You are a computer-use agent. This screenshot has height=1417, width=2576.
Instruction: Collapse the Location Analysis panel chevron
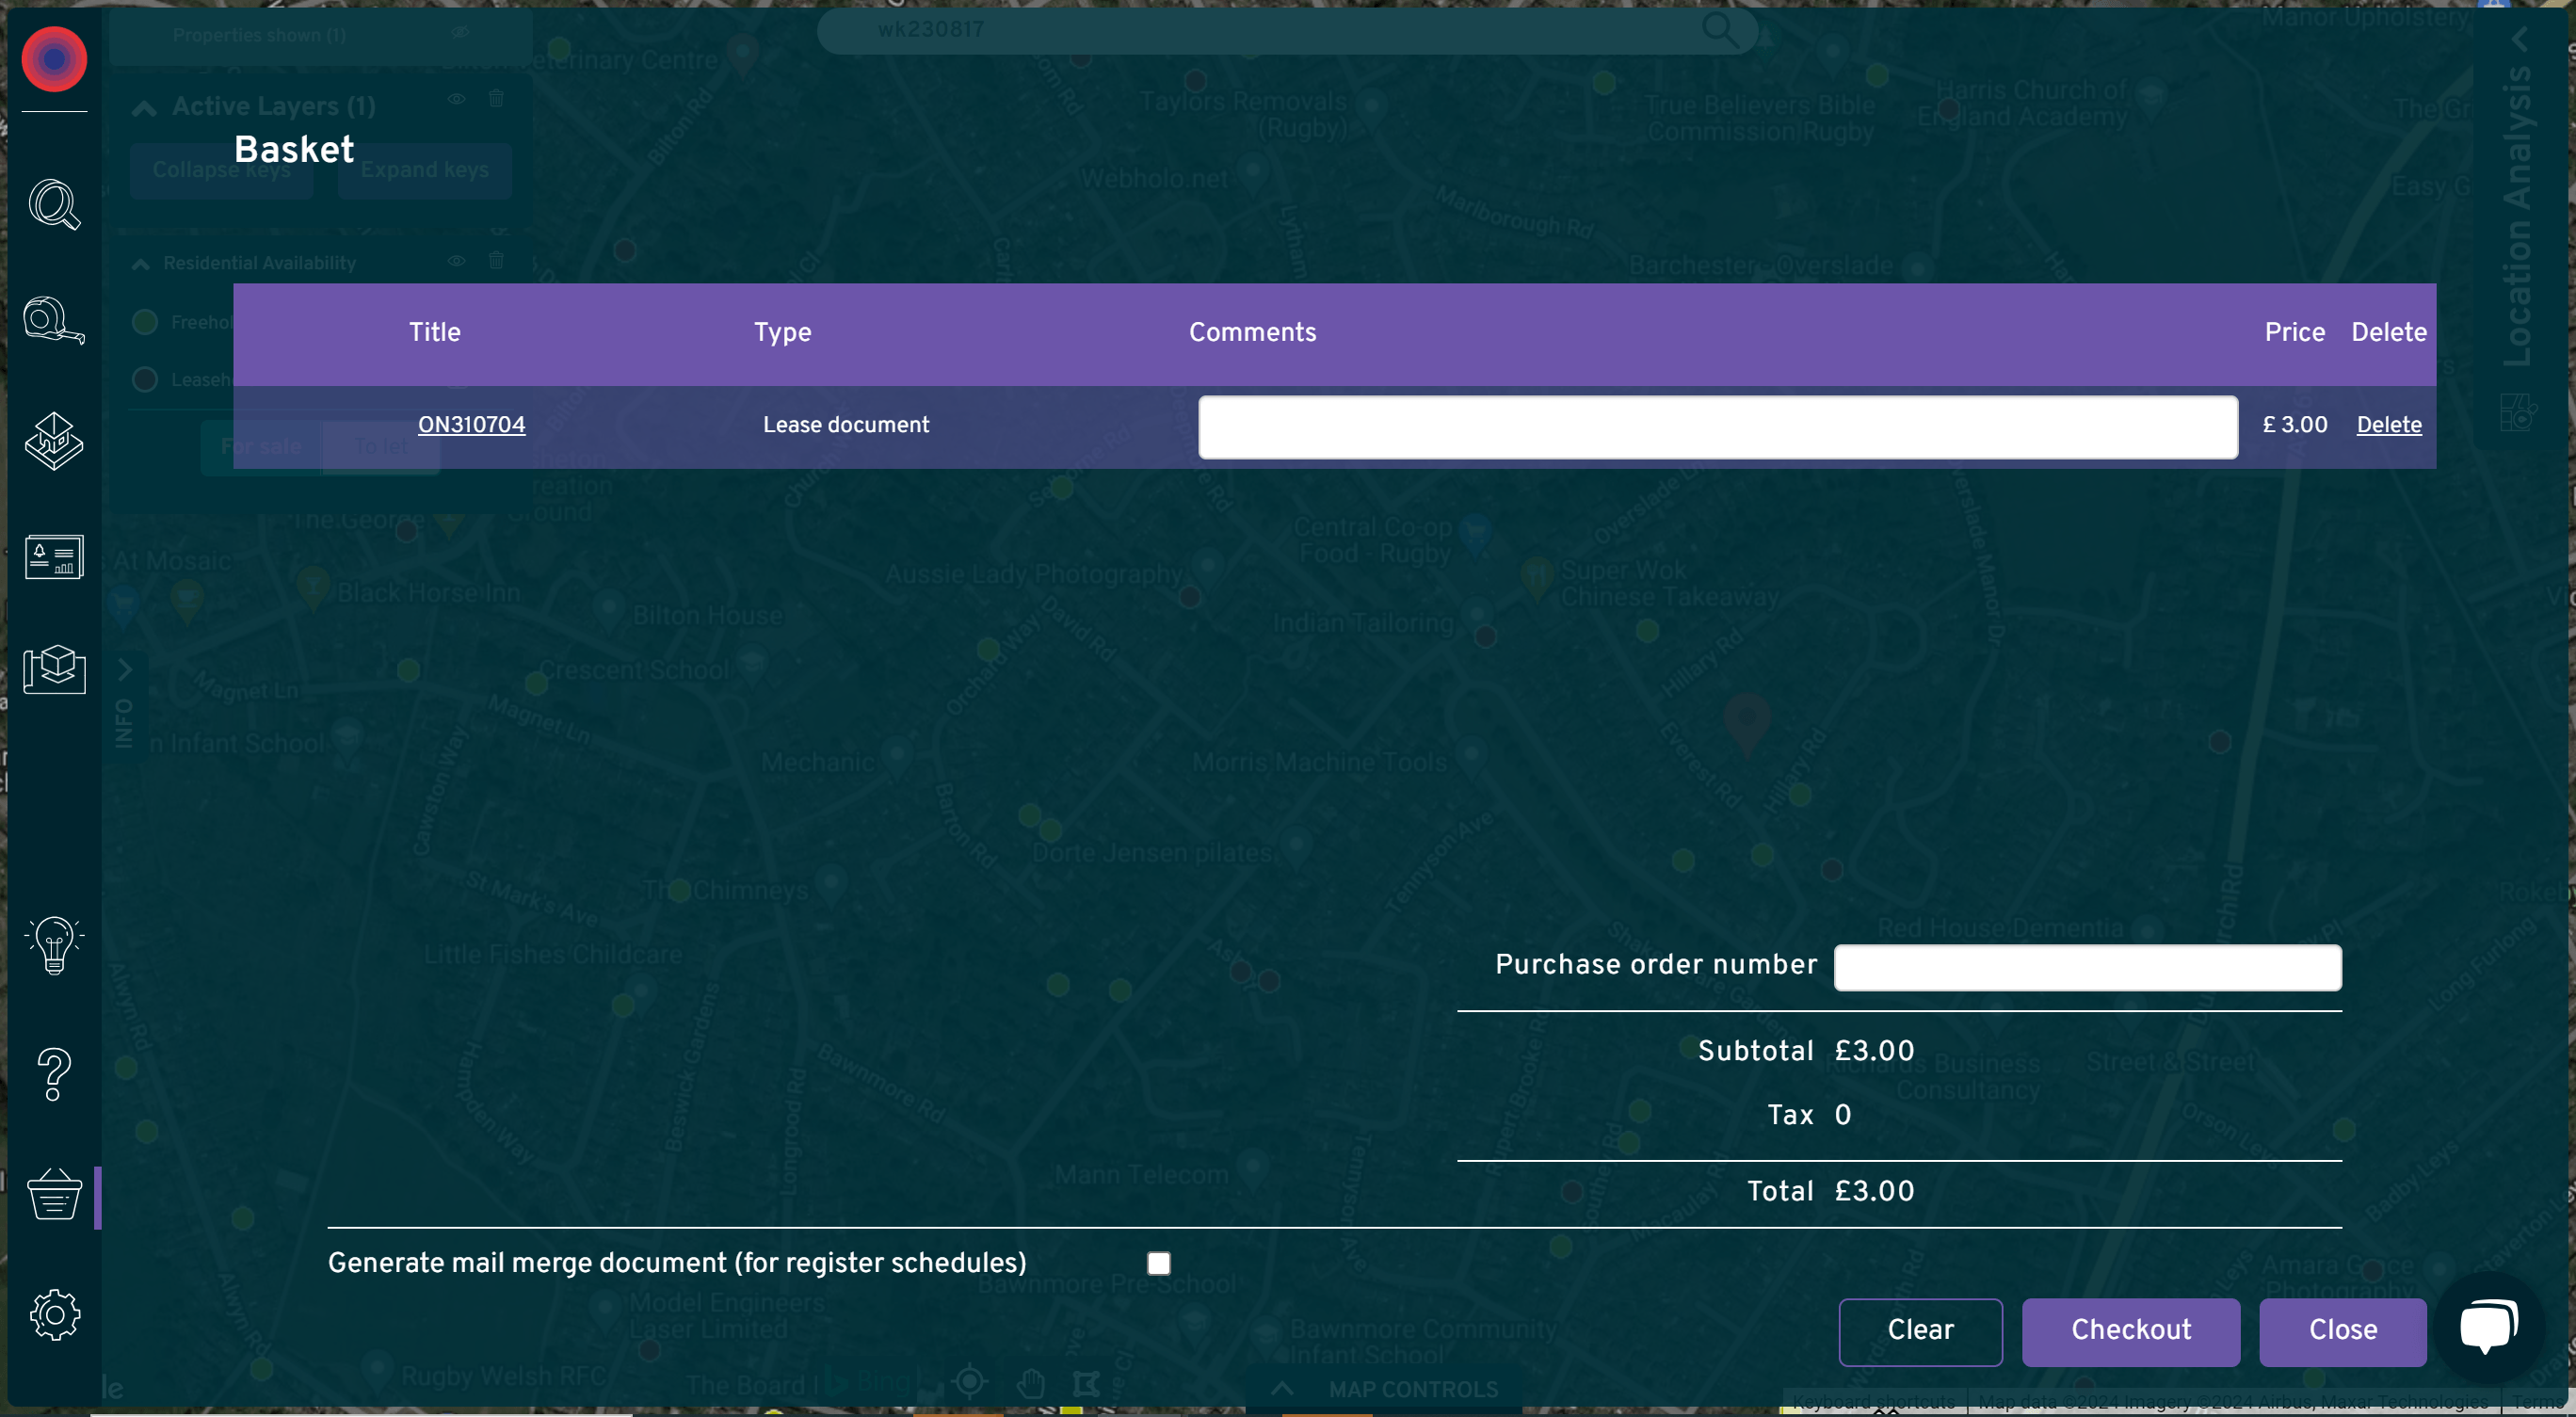(x=2520, y=39)
